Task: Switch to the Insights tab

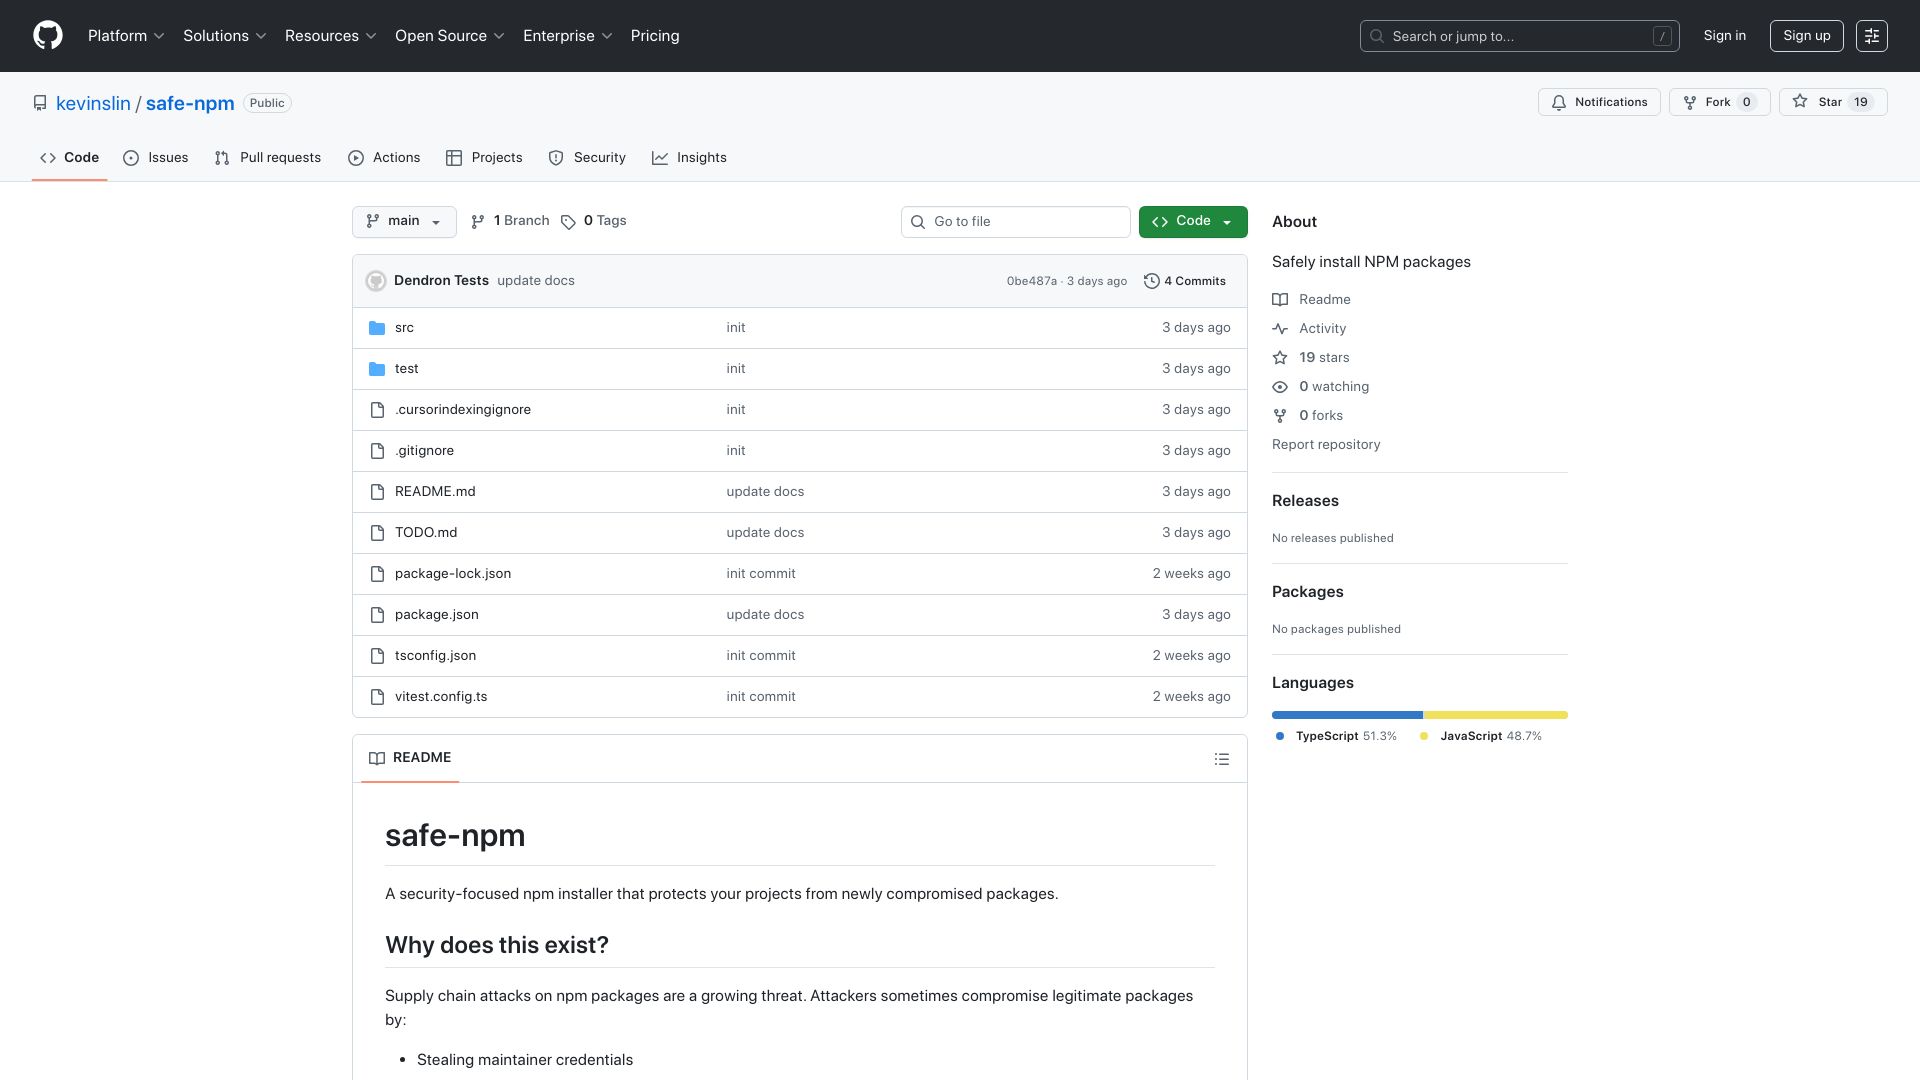Action: click(689, 158)
